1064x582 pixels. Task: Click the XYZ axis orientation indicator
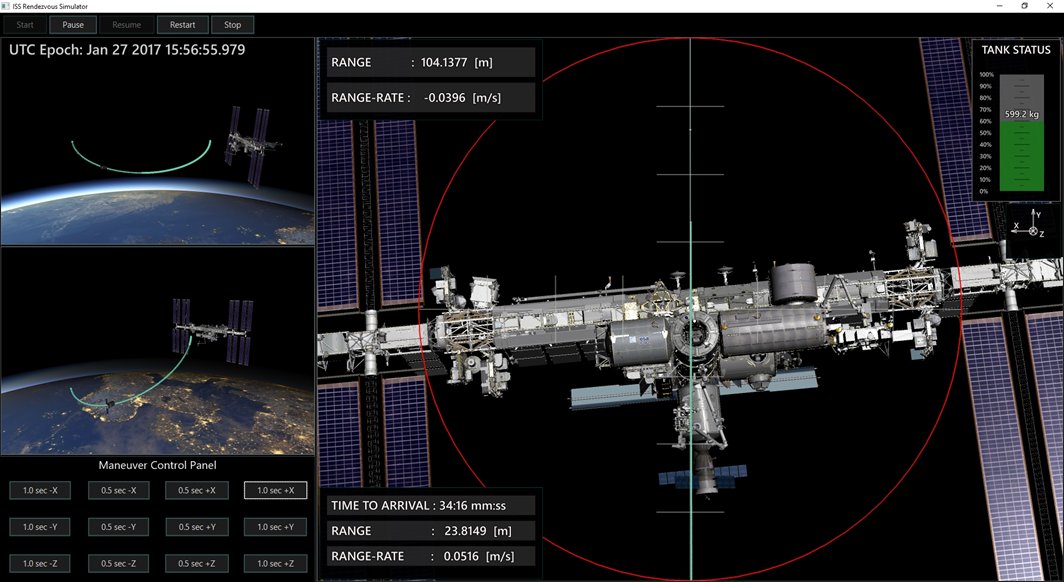tap(1029, 225)
